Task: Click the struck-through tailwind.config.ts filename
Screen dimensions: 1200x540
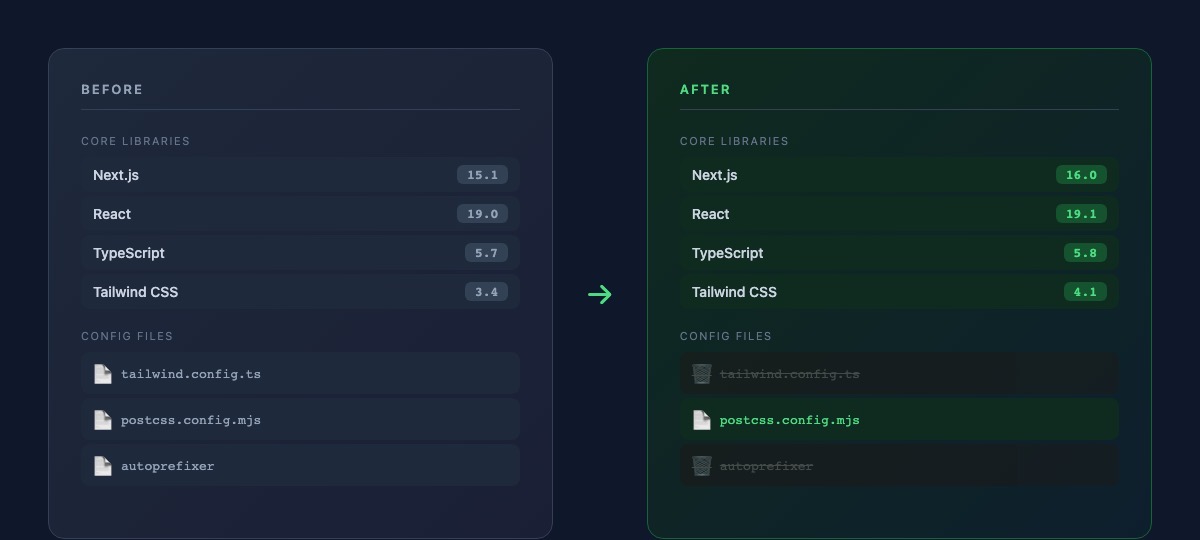Action: click(789, 374)
